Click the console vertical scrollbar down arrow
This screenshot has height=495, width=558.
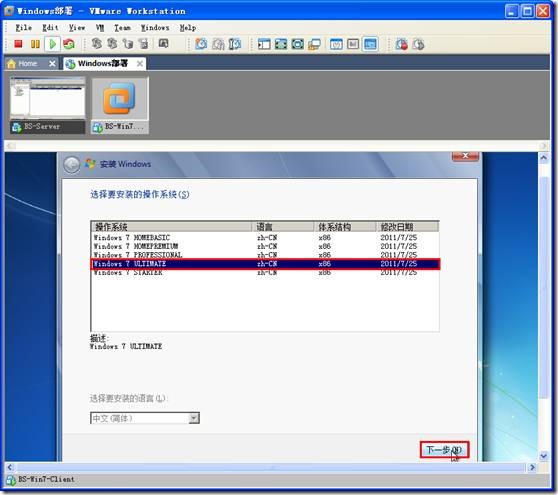click(x=544, y=456)
